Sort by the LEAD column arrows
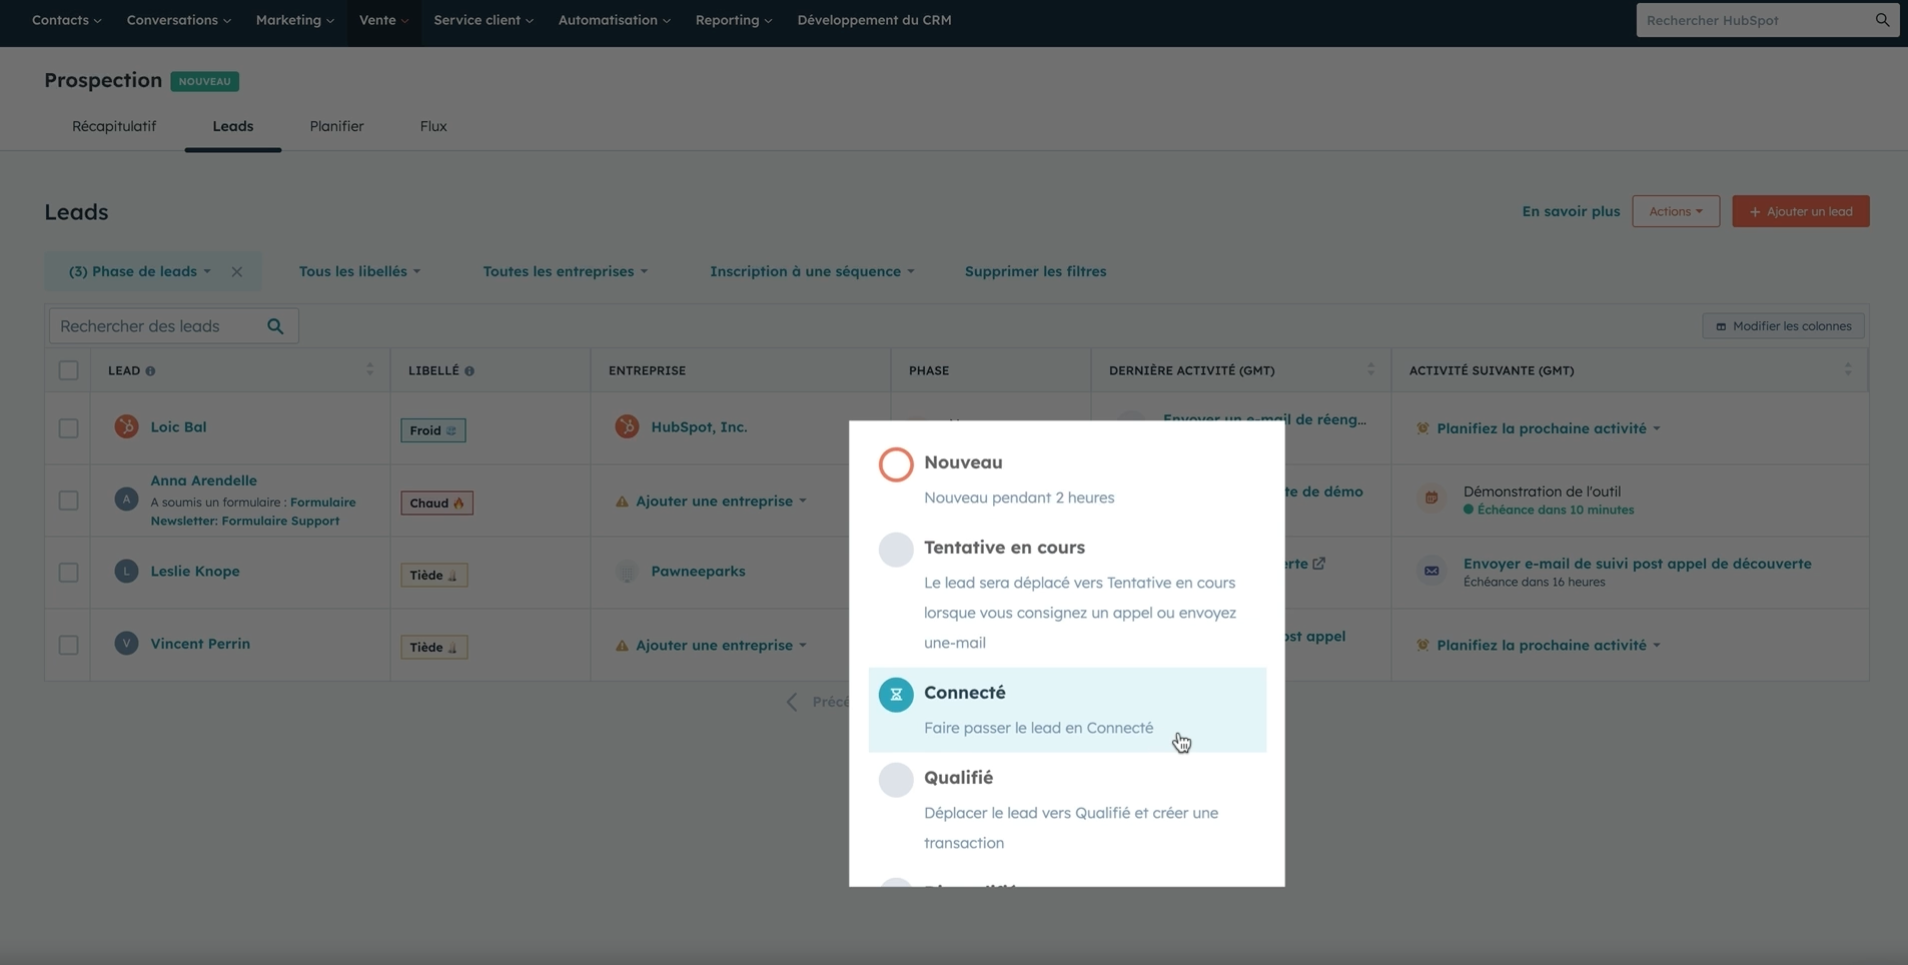 click(x=369, y=370)
